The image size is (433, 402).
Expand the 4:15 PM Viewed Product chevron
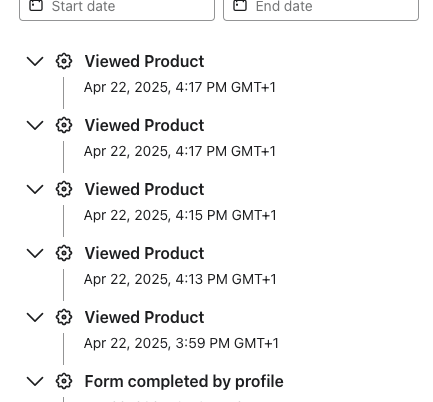point(35,189)
